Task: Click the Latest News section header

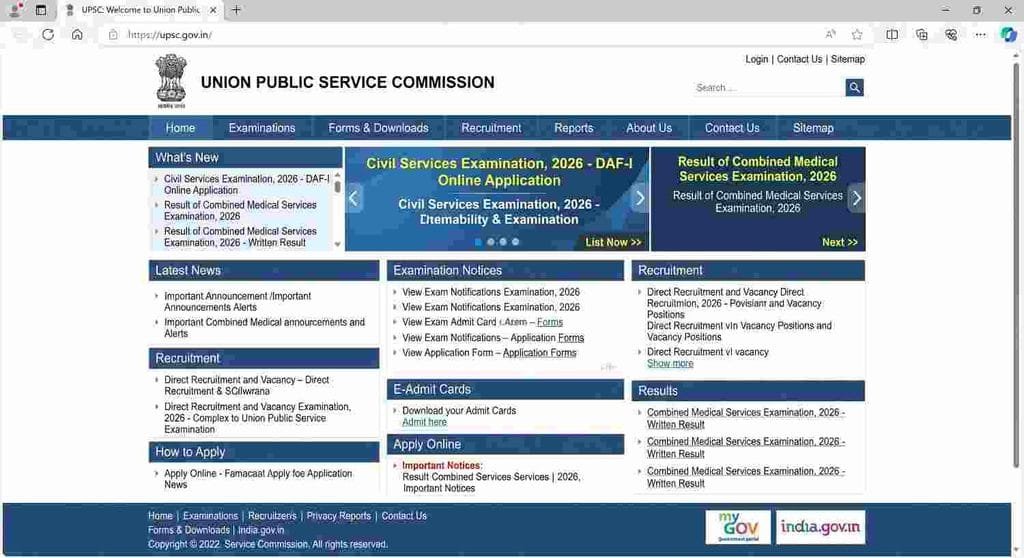Action: pyautogui.click(x=264, y=271)
